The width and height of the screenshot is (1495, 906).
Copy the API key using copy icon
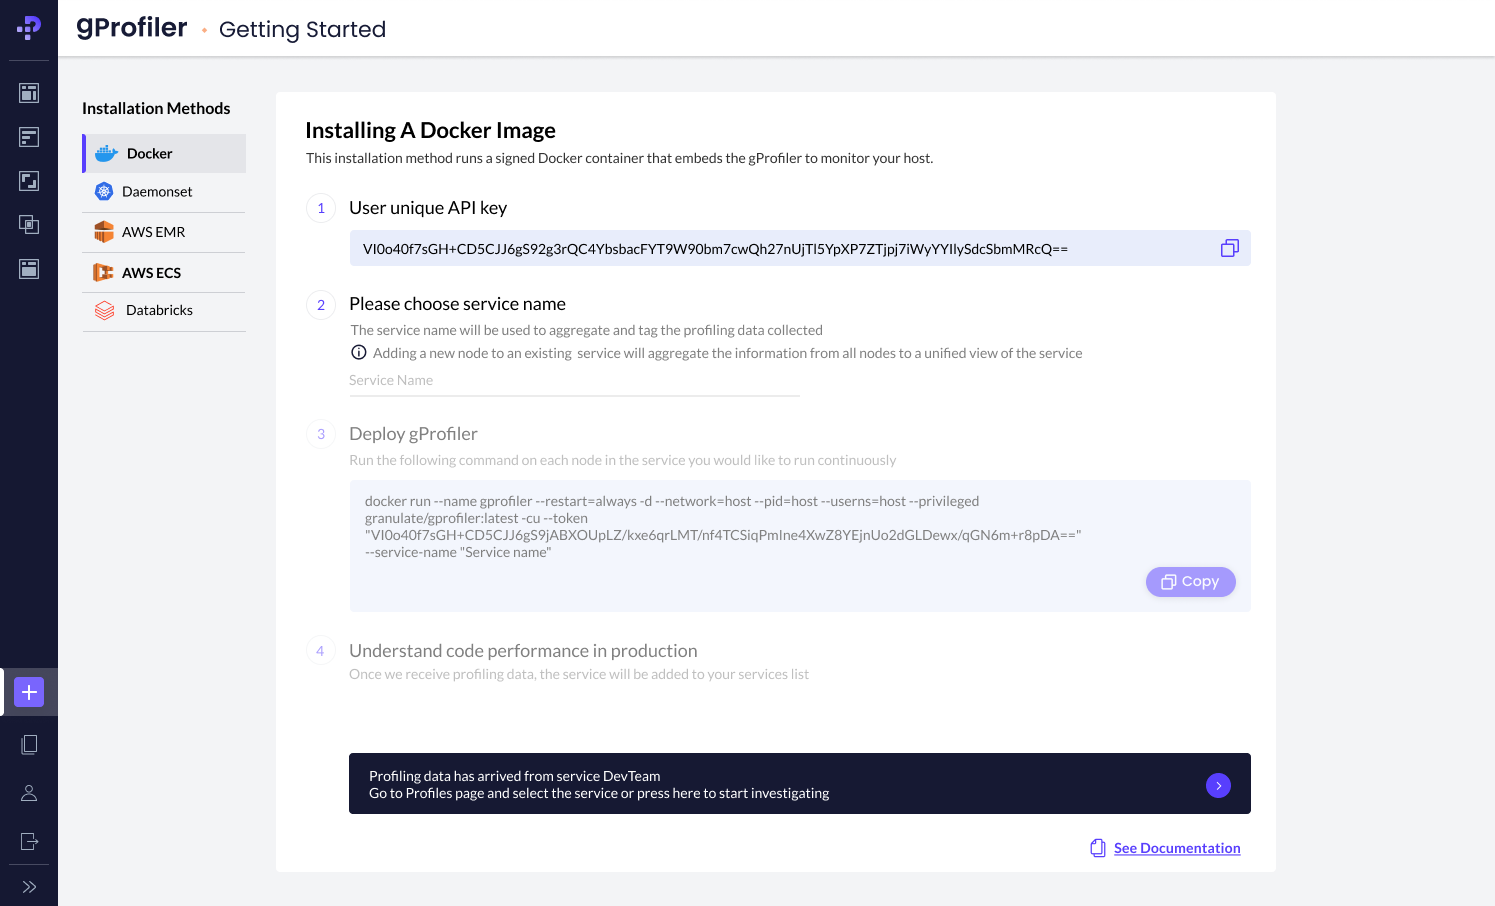click(x=1229, y=248)
